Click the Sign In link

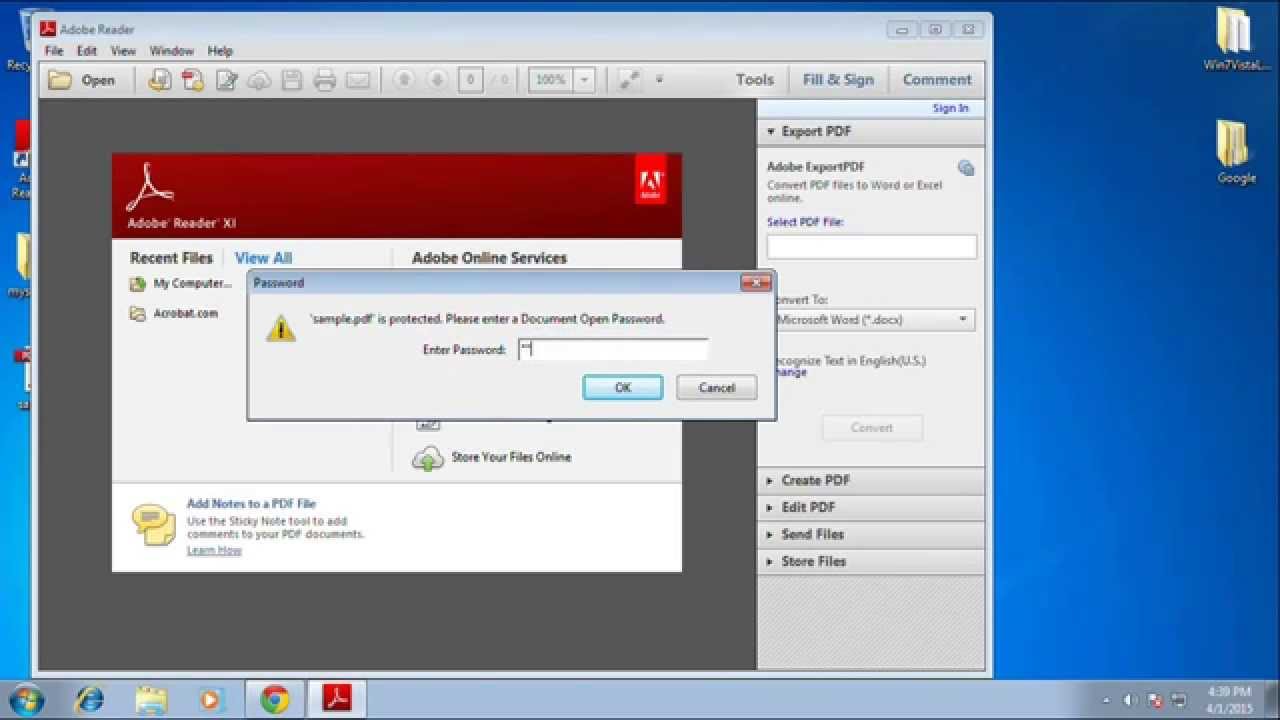950,108
